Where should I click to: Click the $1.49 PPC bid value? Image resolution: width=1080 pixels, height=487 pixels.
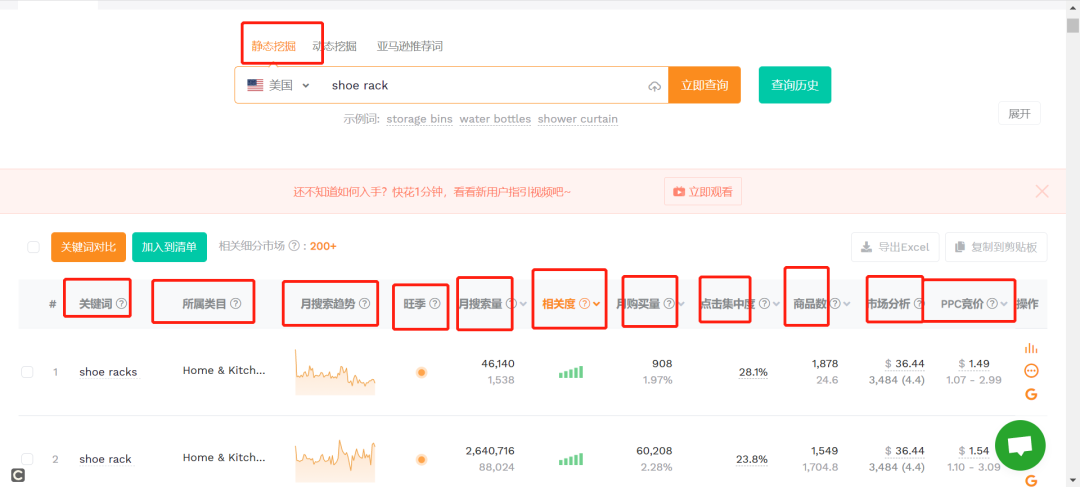(974, 364)
